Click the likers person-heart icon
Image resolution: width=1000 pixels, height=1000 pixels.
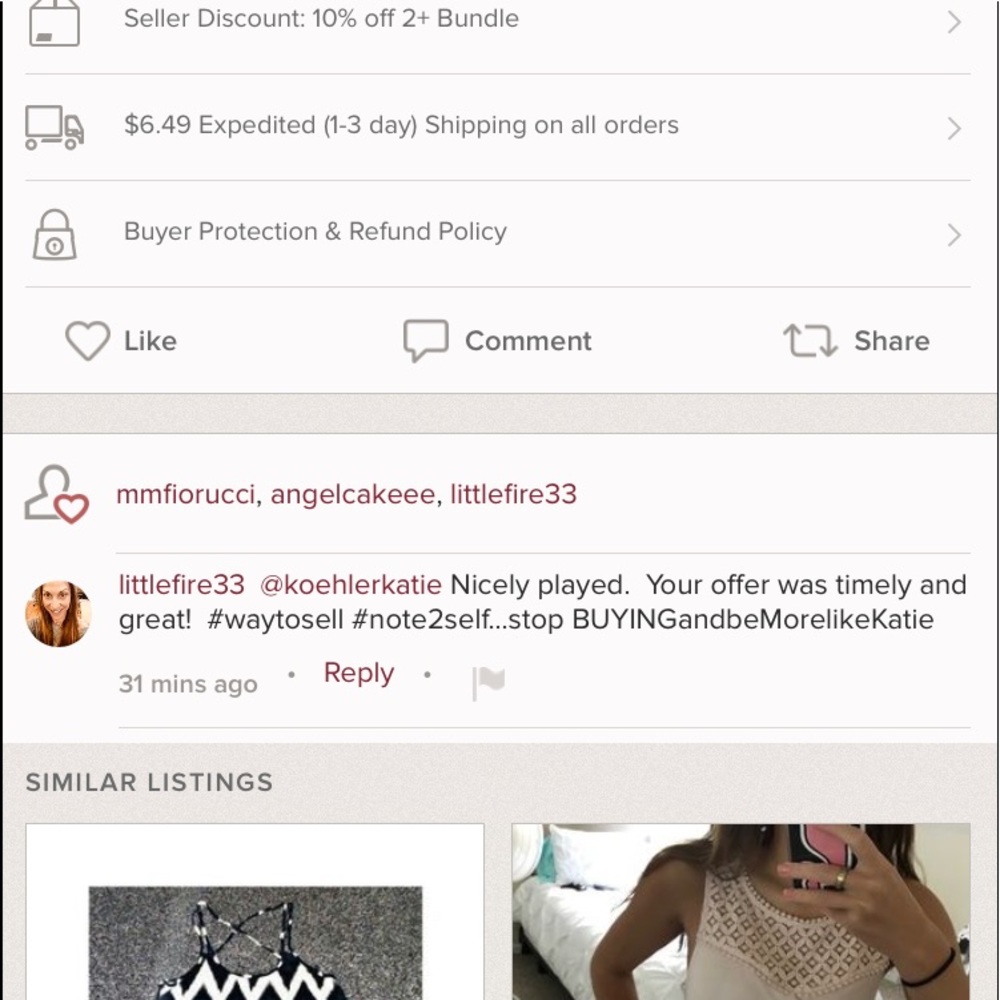(56, 494)
